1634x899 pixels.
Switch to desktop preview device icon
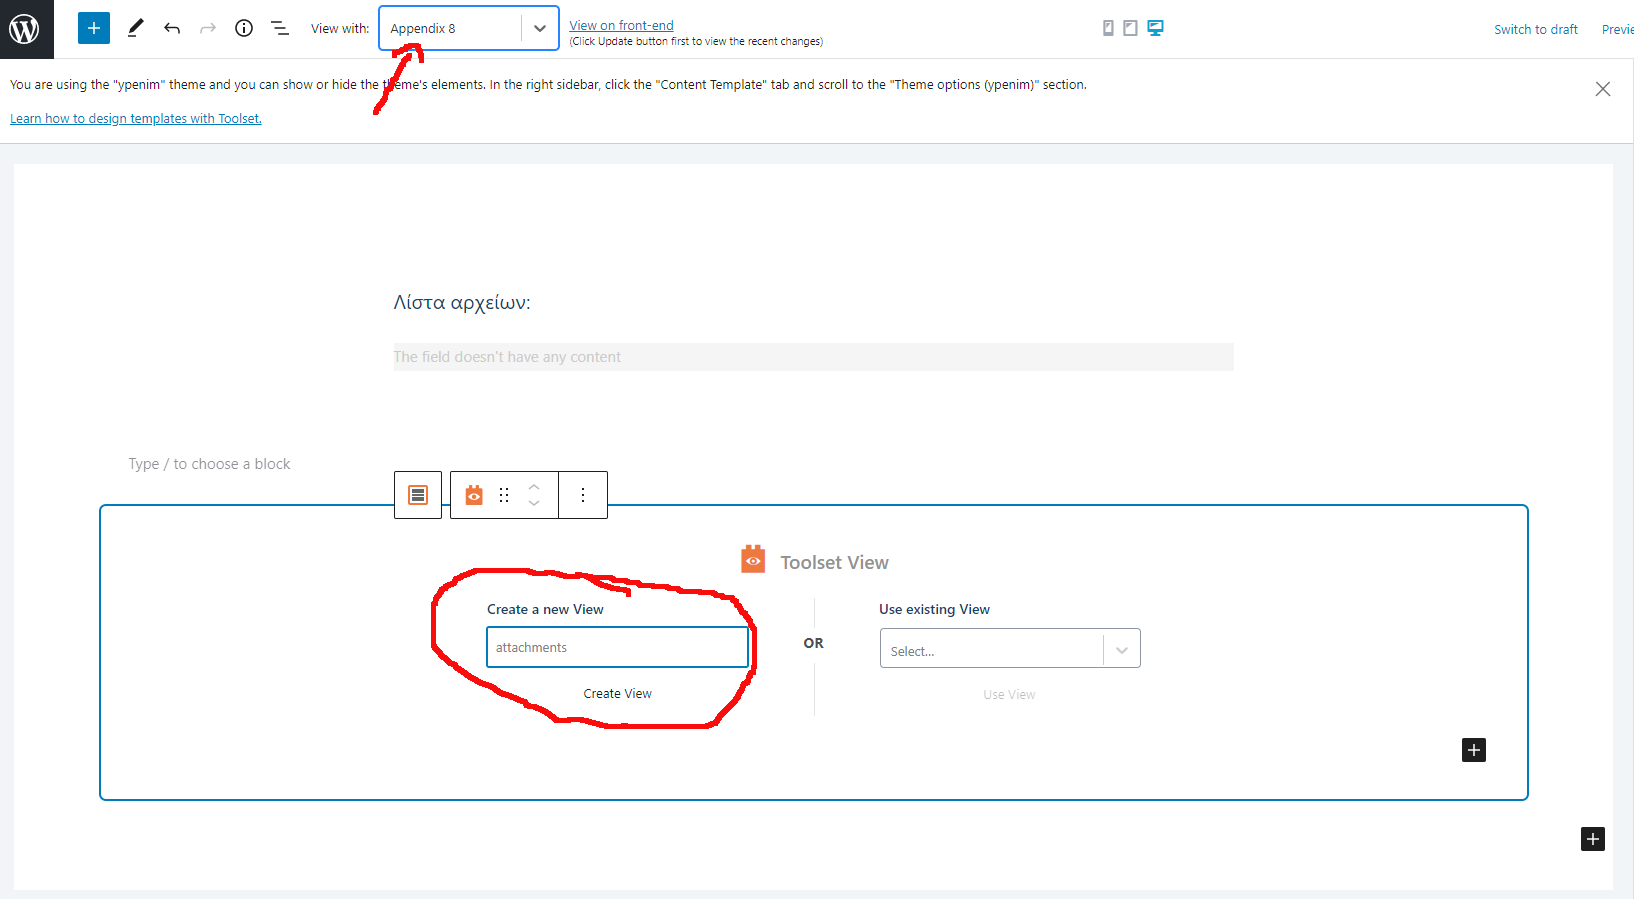(1155, 28)
